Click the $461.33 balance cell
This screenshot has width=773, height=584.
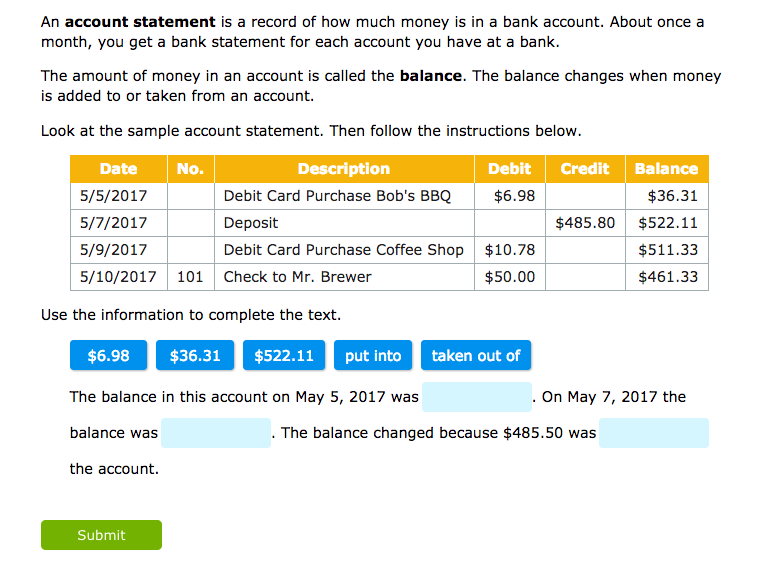668,277
